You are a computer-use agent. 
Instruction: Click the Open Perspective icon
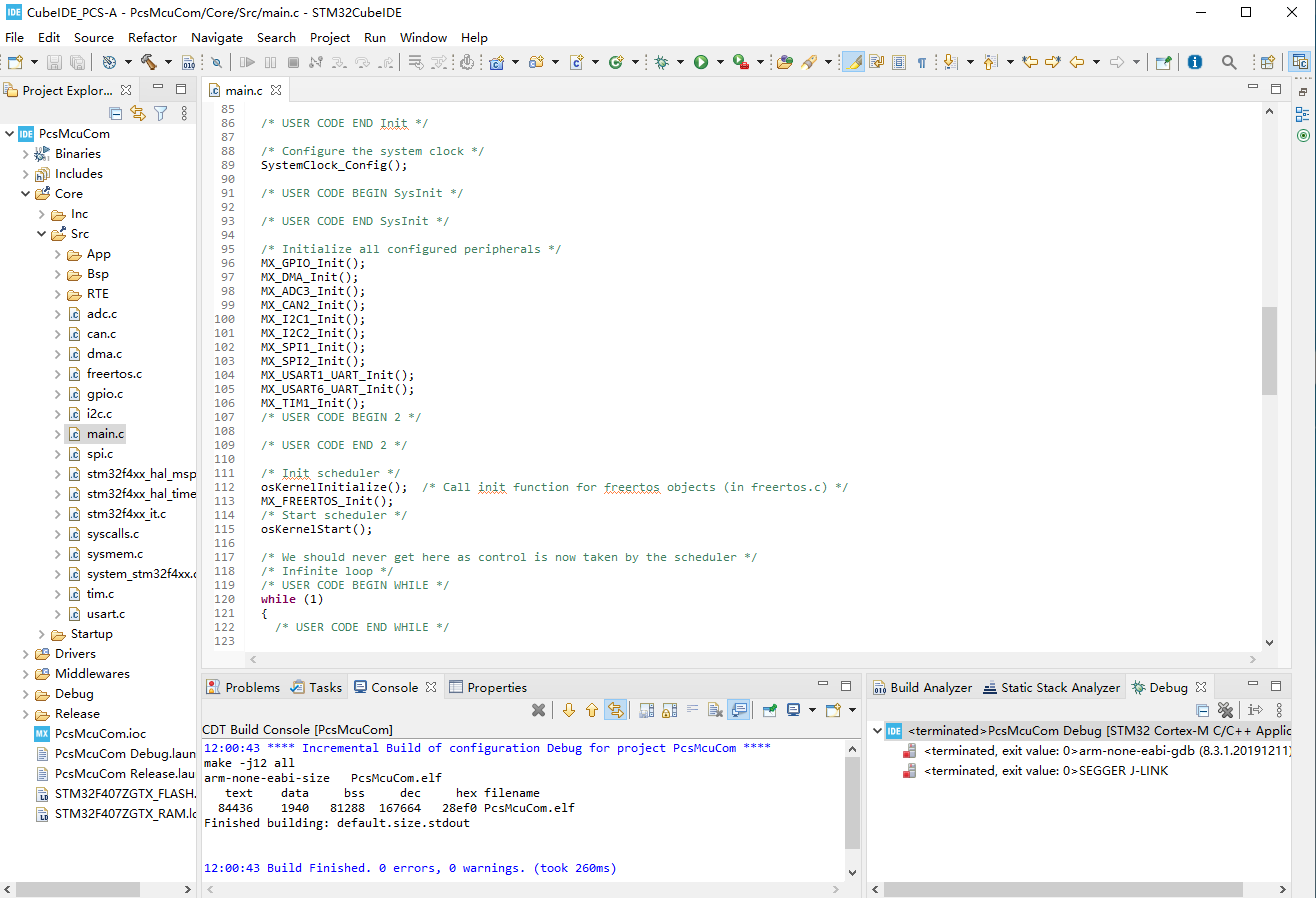1267,62
